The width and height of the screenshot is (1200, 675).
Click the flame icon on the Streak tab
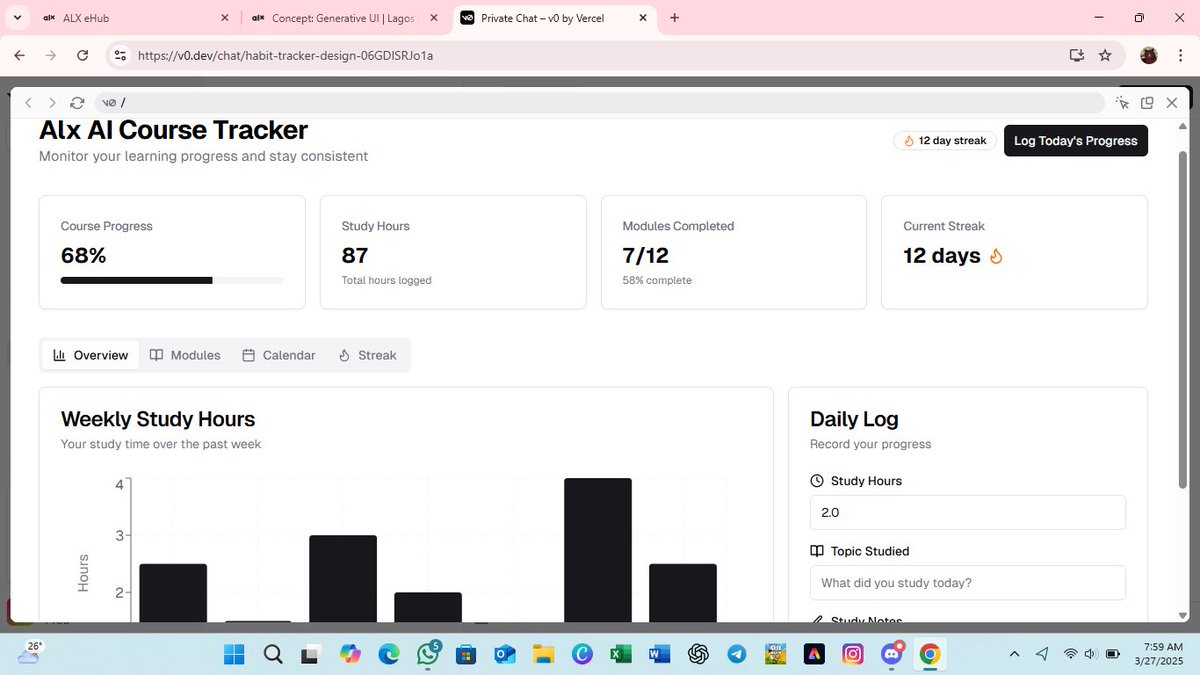pyautogui.click(x=345, y=355)
